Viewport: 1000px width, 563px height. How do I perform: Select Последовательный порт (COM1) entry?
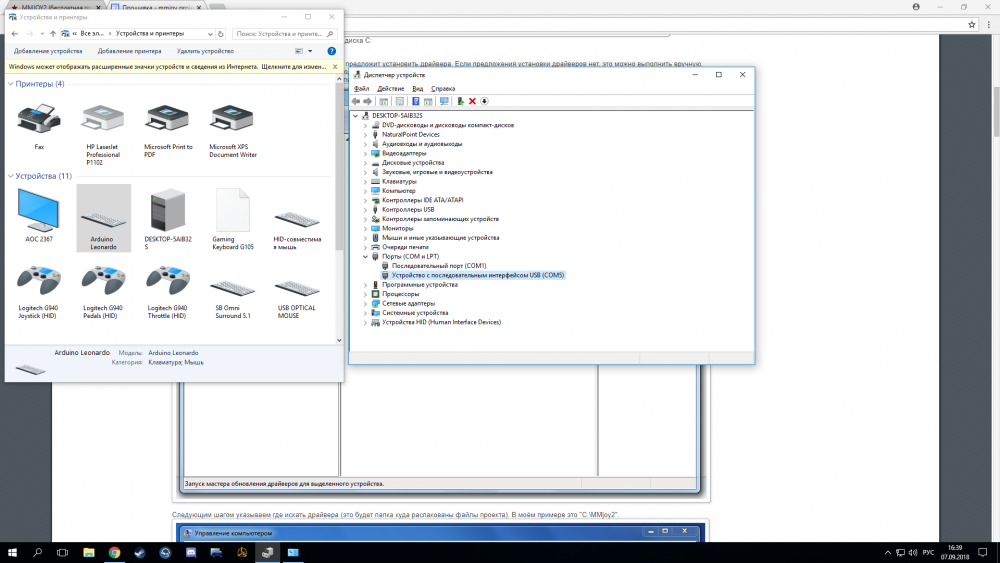(x=439, y=266)
